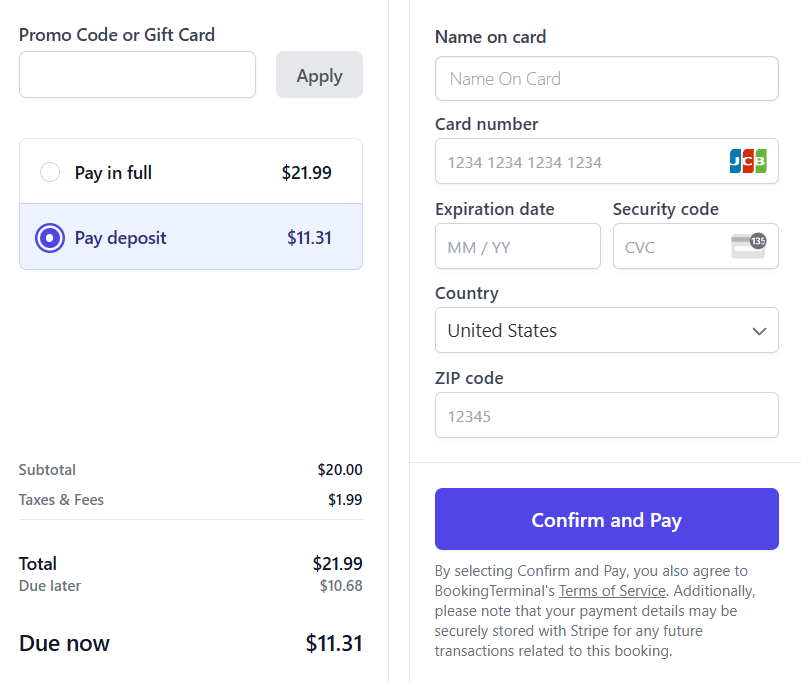This screenshot has height=683, width=801.
Task: Click the CVC security code field
Action: (696, 246)
